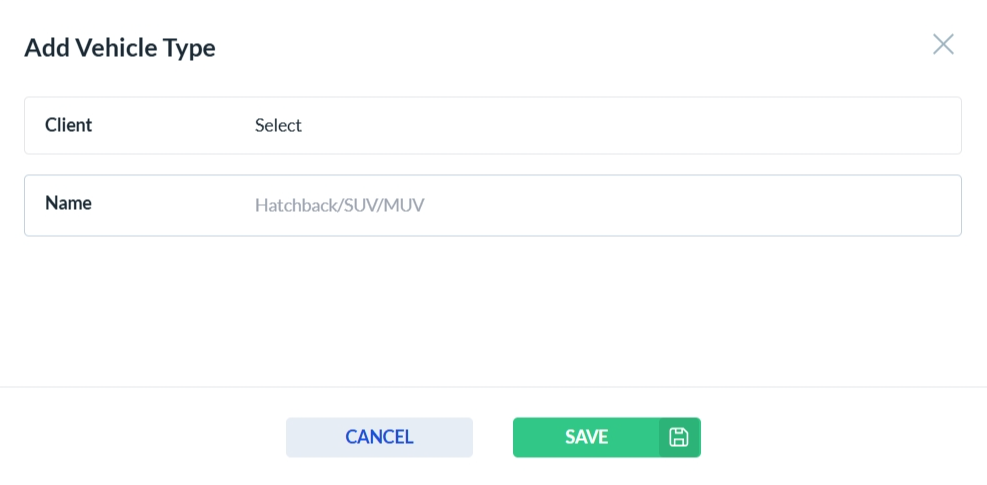This screenshot has width=987, height=485.
Task: Click the blank dialog body below Name
Action: click(x=492, y=310)
